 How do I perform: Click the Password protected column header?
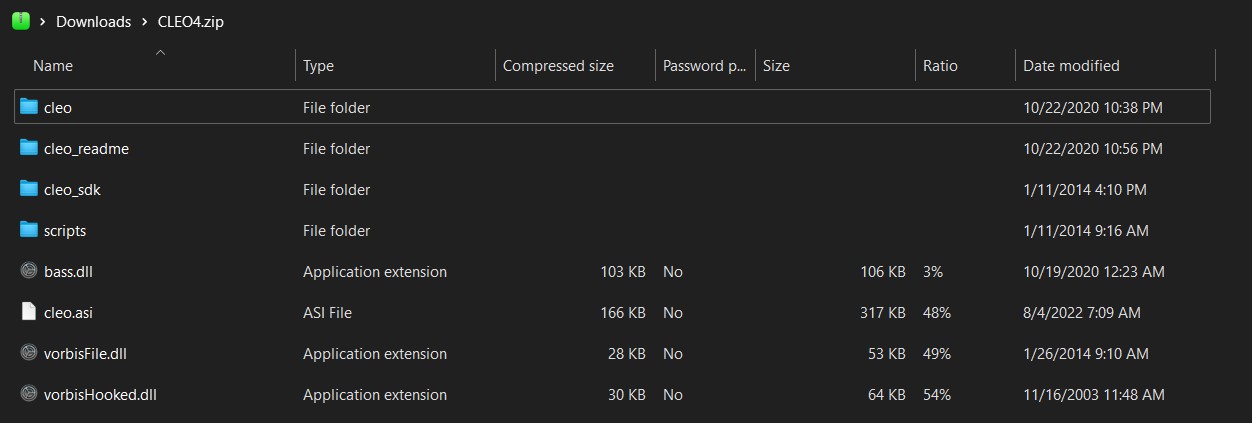[x=704, y=66]
